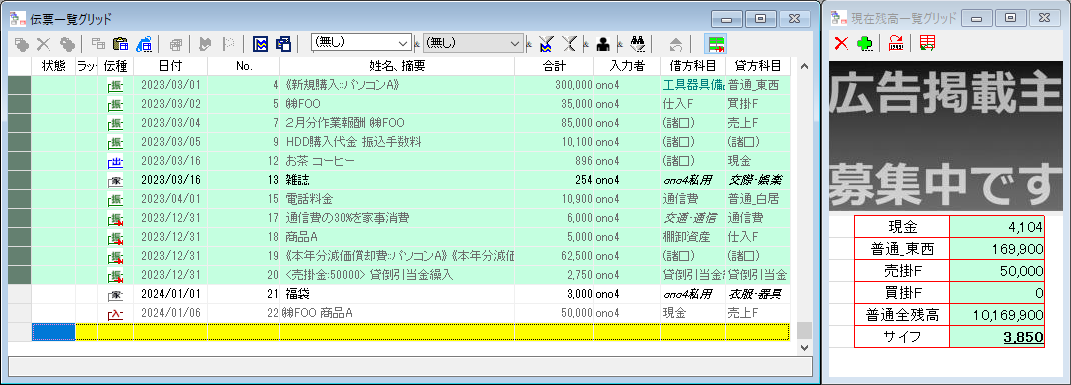The image size is (1071, 385).
Task: Click the No. column header
Action: tap(244, 66)
